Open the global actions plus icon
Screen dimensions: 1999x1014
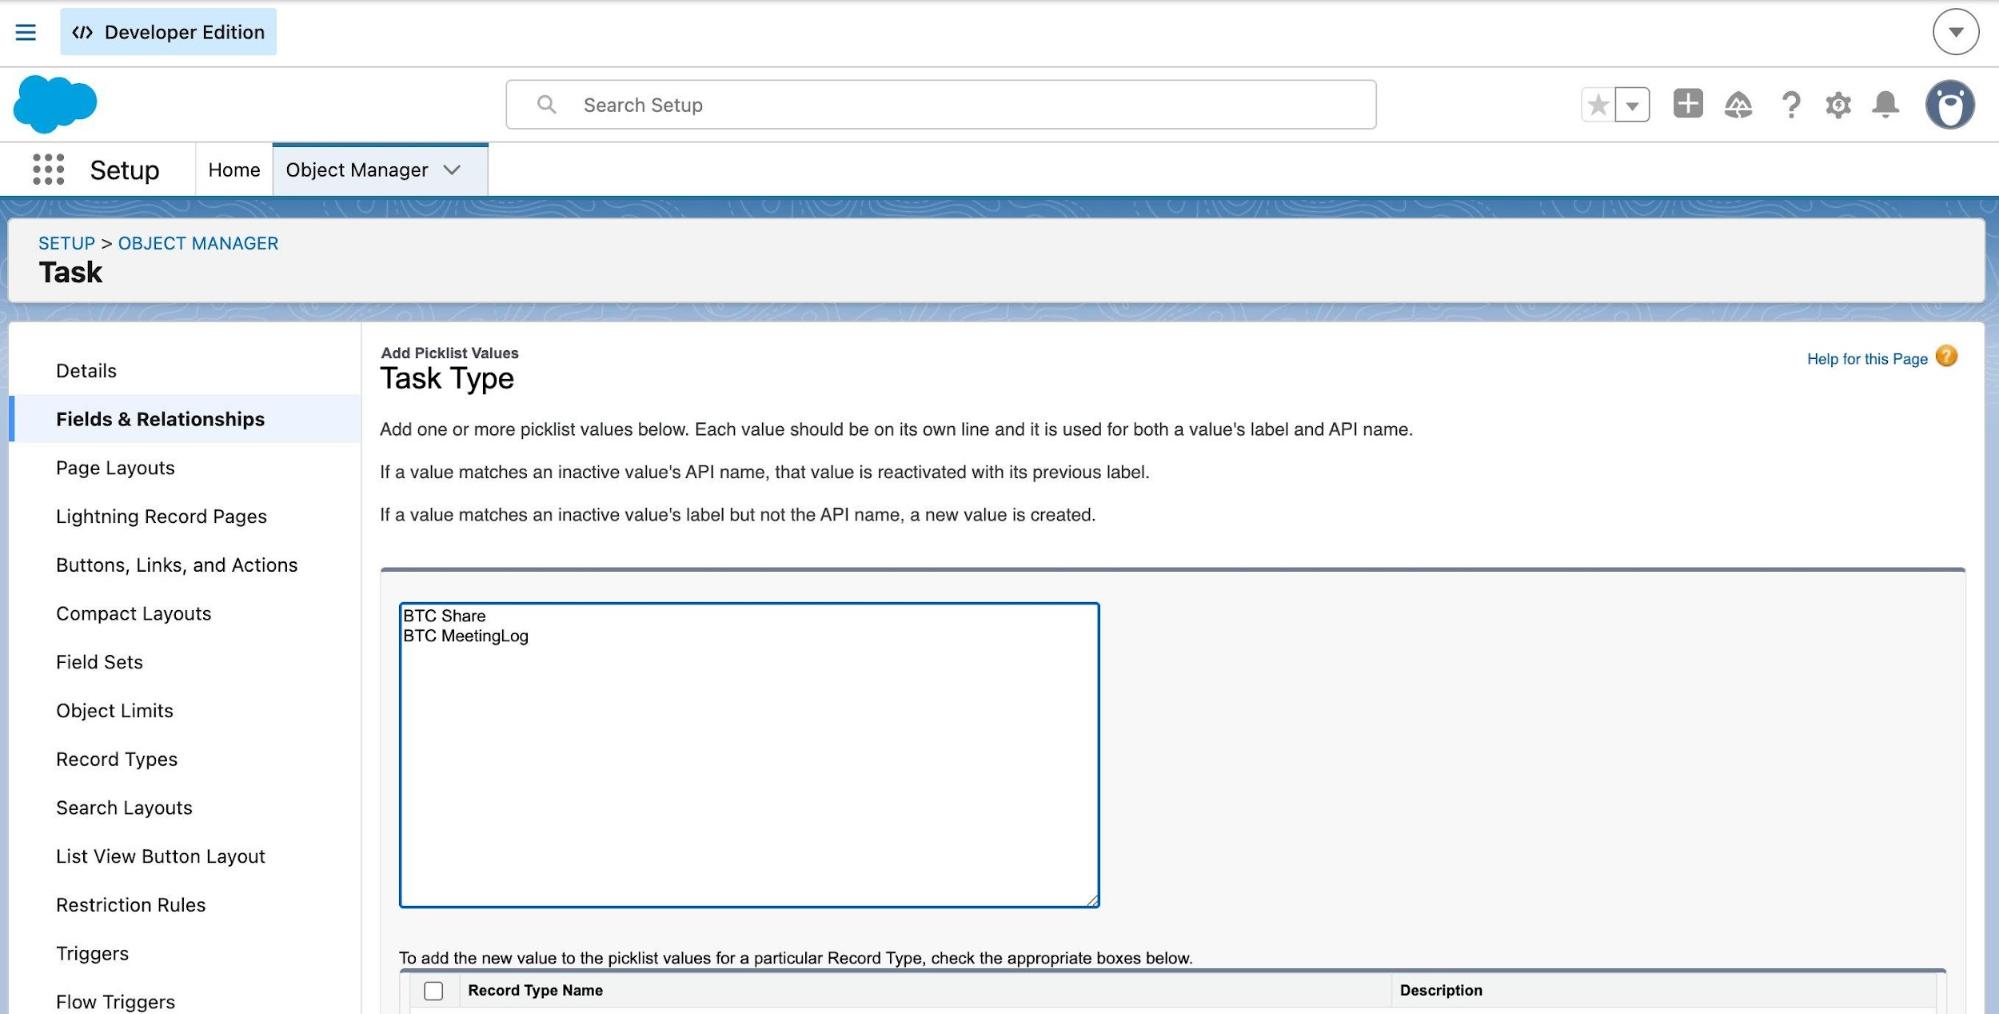coord(1688,104)
